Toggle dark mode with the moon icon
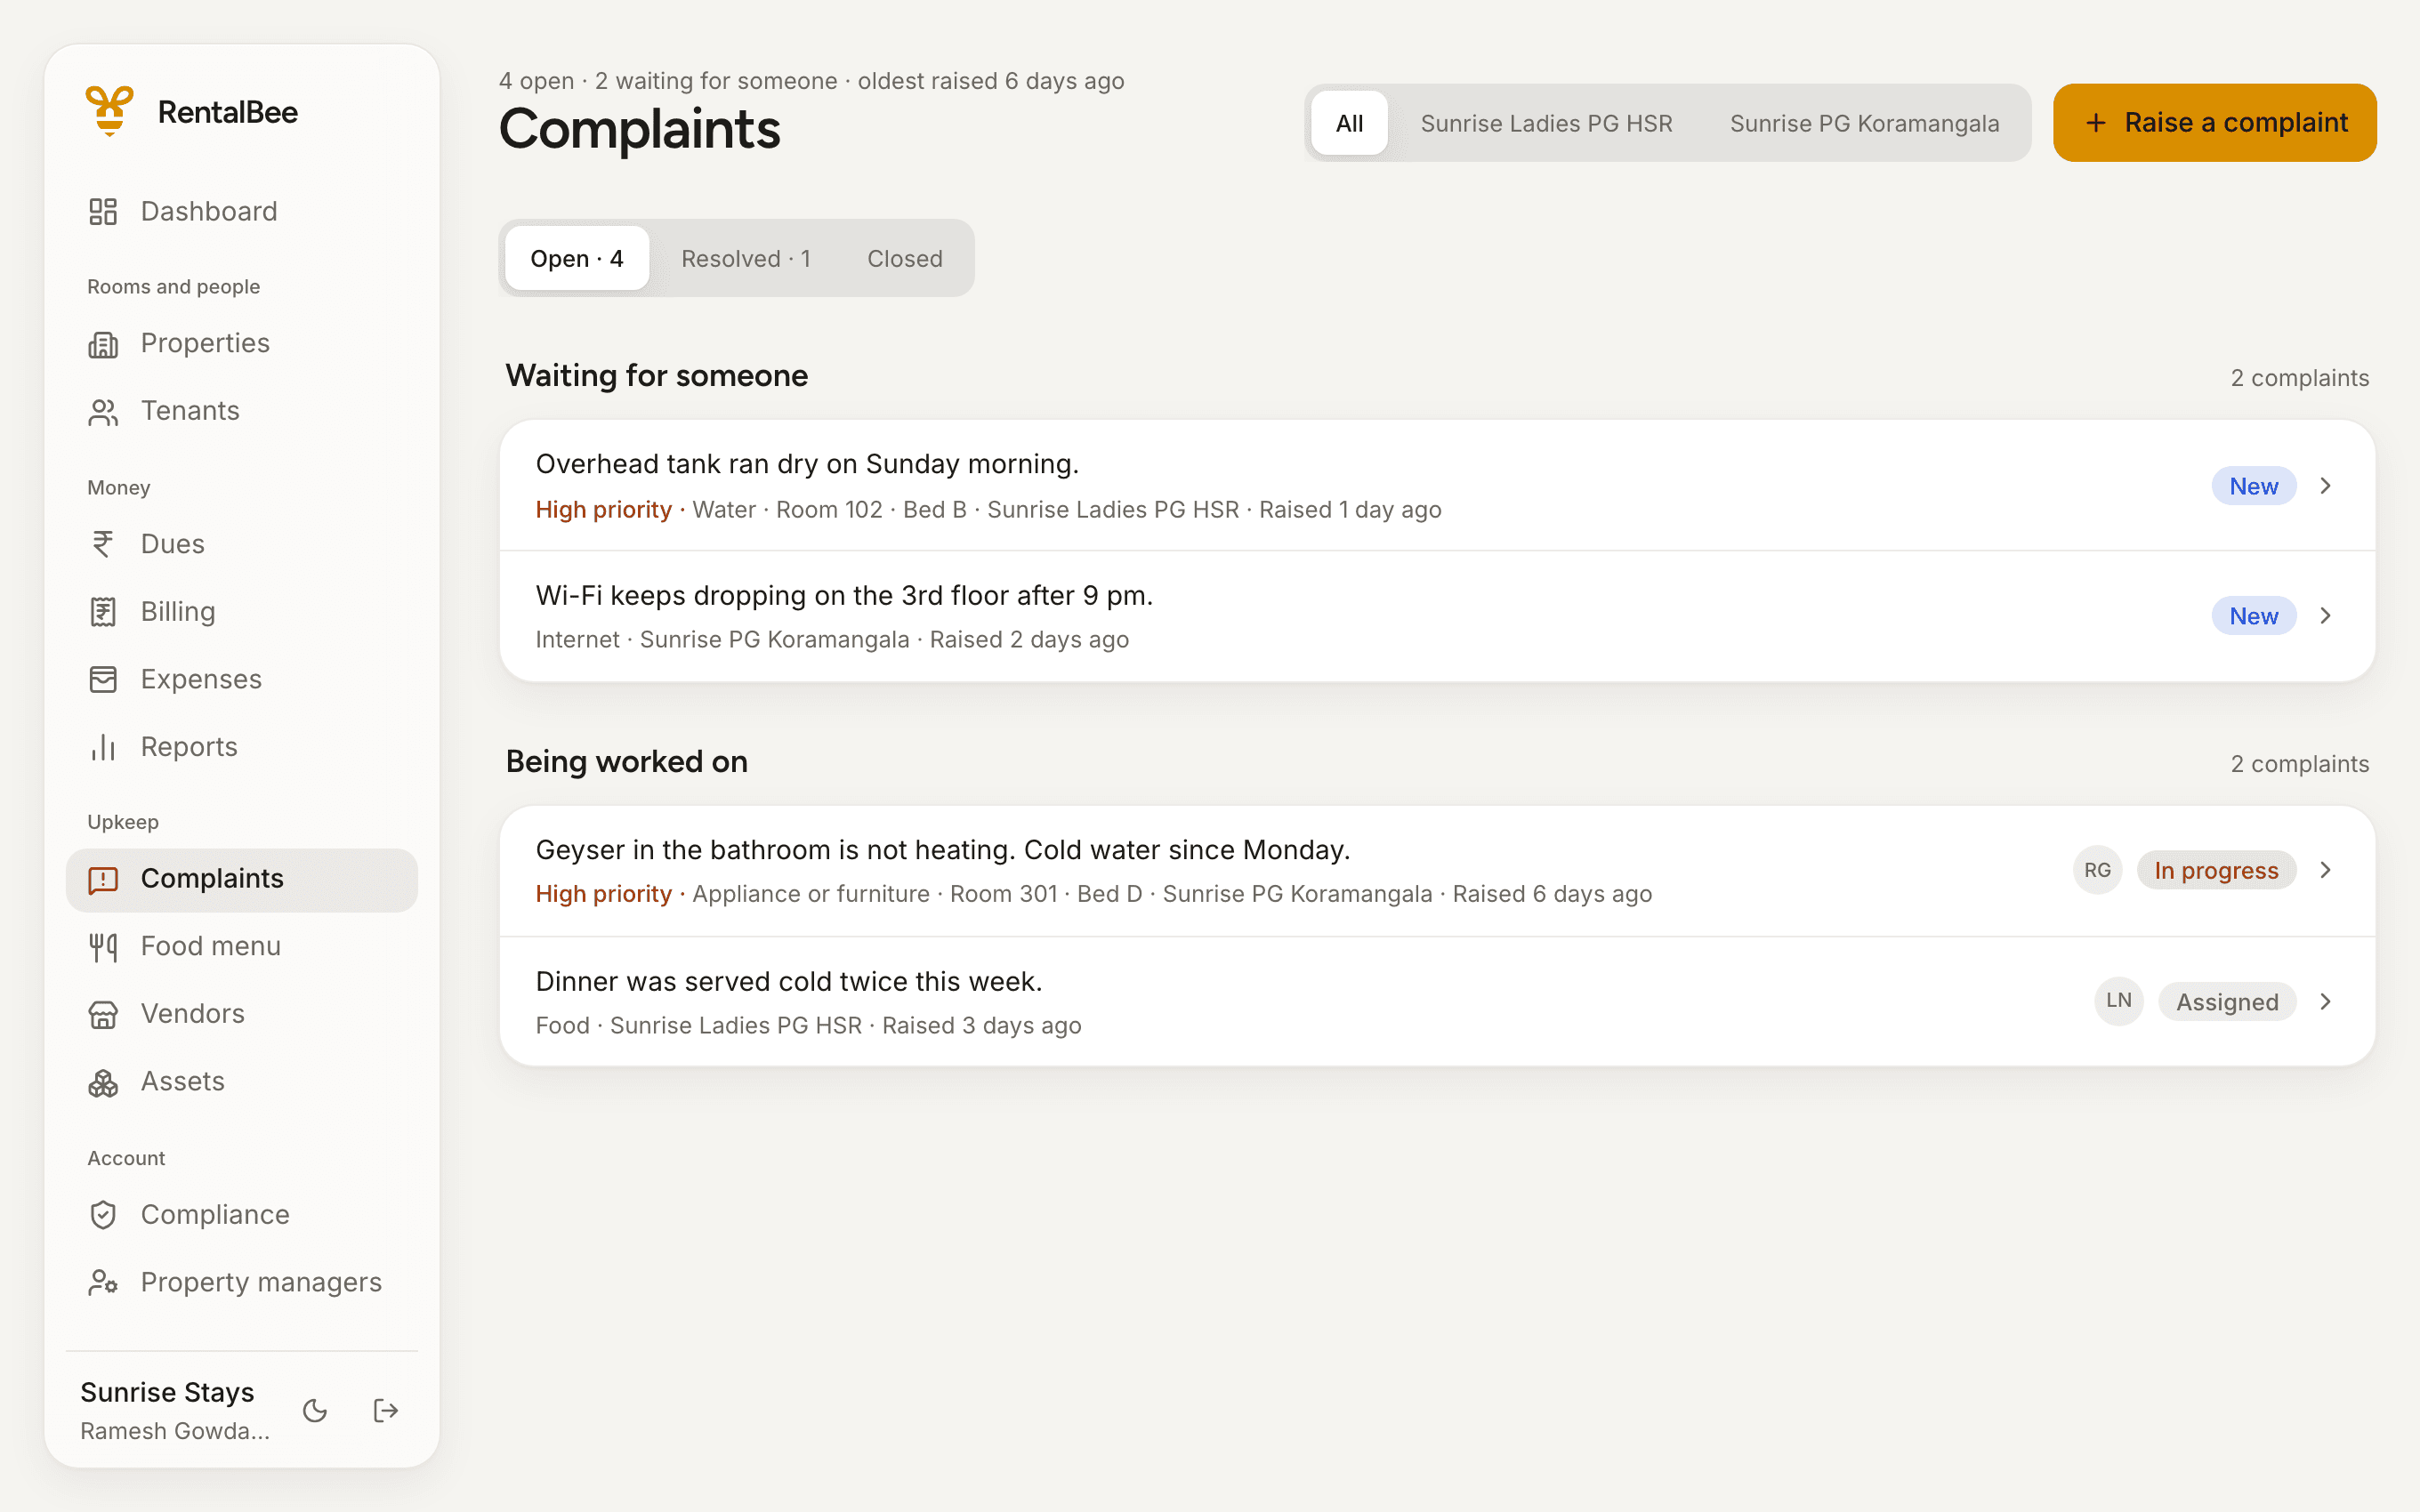The width and height of the screenshot is (2420, 1512). (x=315, y=1410)
